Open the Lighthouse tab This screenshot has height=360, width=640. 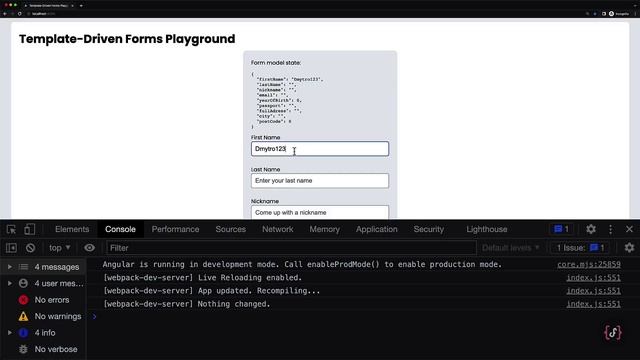pyautogui.click(x=487, y=229)
